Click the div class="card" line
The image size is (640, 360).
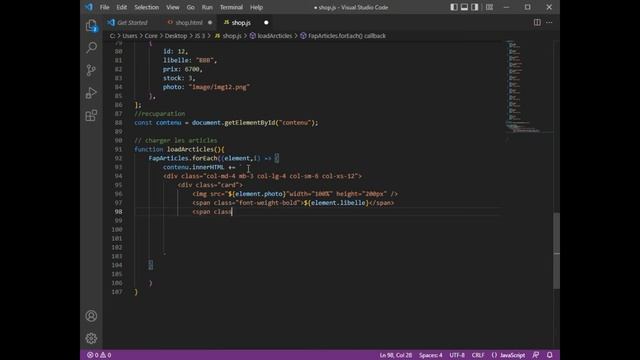210,185
